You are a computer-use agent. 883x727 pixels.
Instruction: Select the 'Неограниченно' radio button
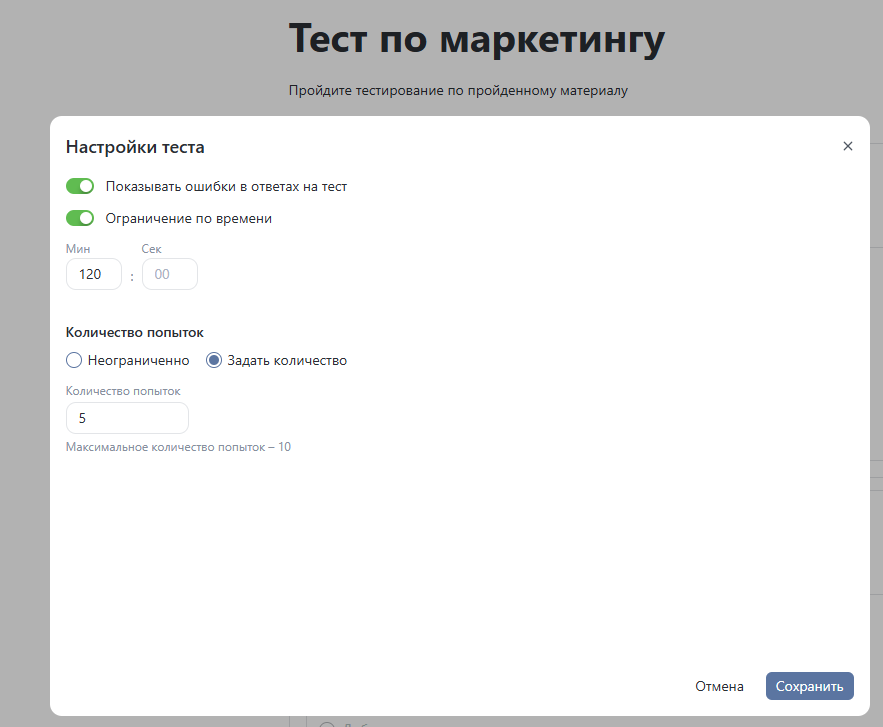[73, 359]
